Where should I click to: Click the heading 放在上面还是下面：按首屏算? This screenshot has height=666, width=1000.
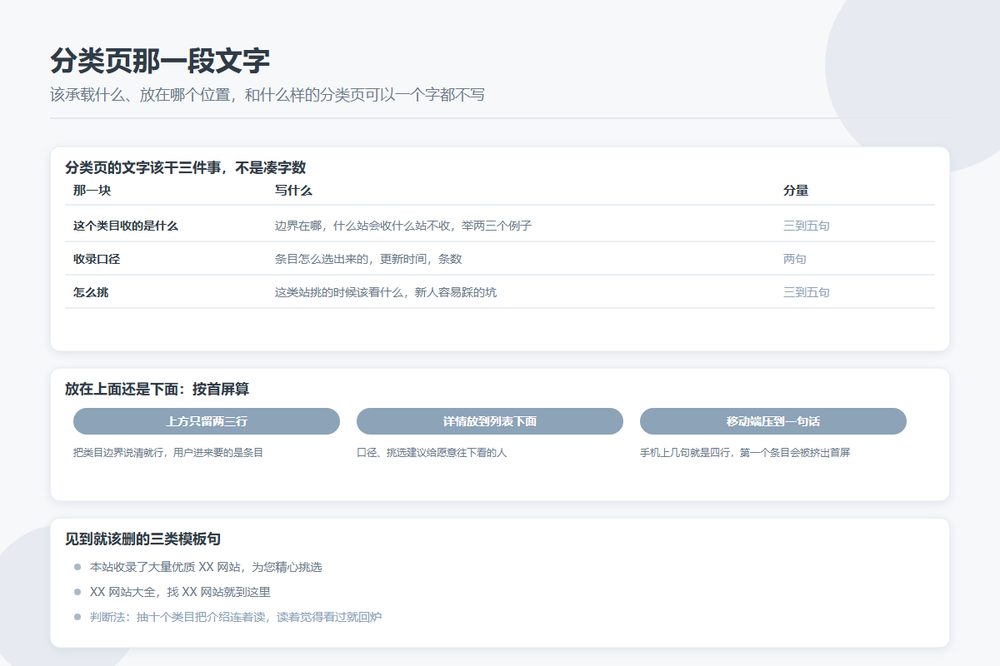(157, 389)
